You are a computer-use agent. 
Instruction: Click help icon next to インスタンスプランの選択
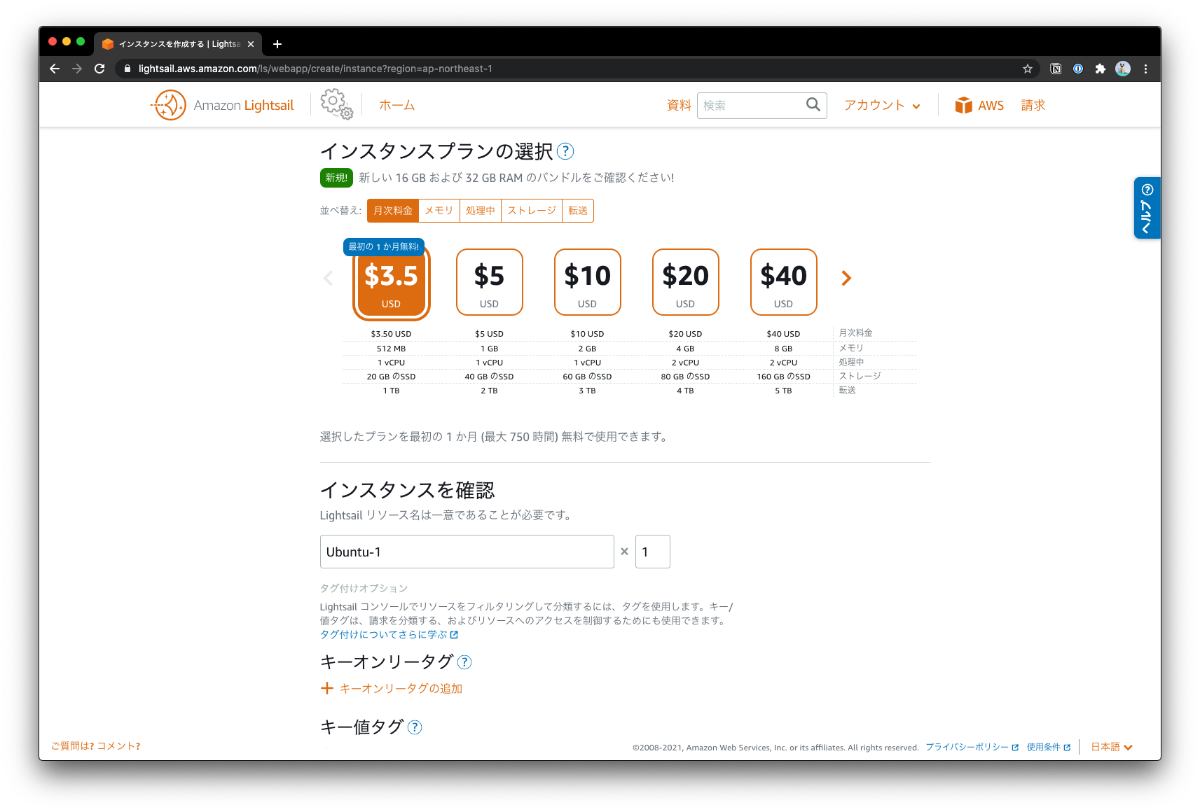(565, 152)
